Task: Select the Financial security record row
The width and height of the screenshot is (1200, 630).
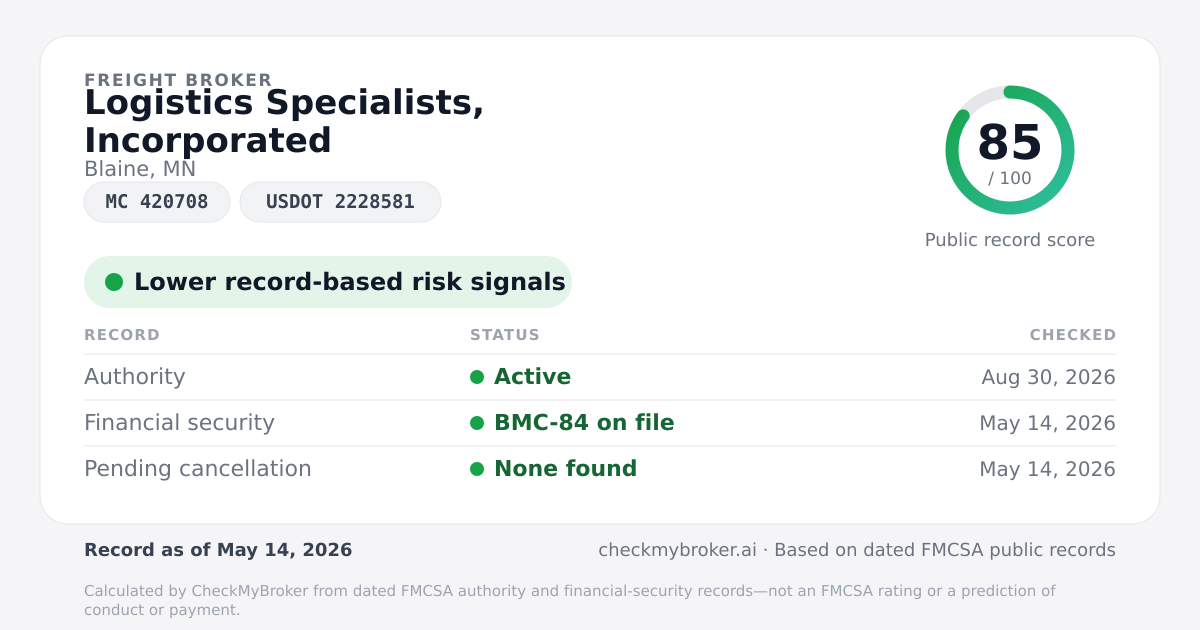Action: point(600,423)
